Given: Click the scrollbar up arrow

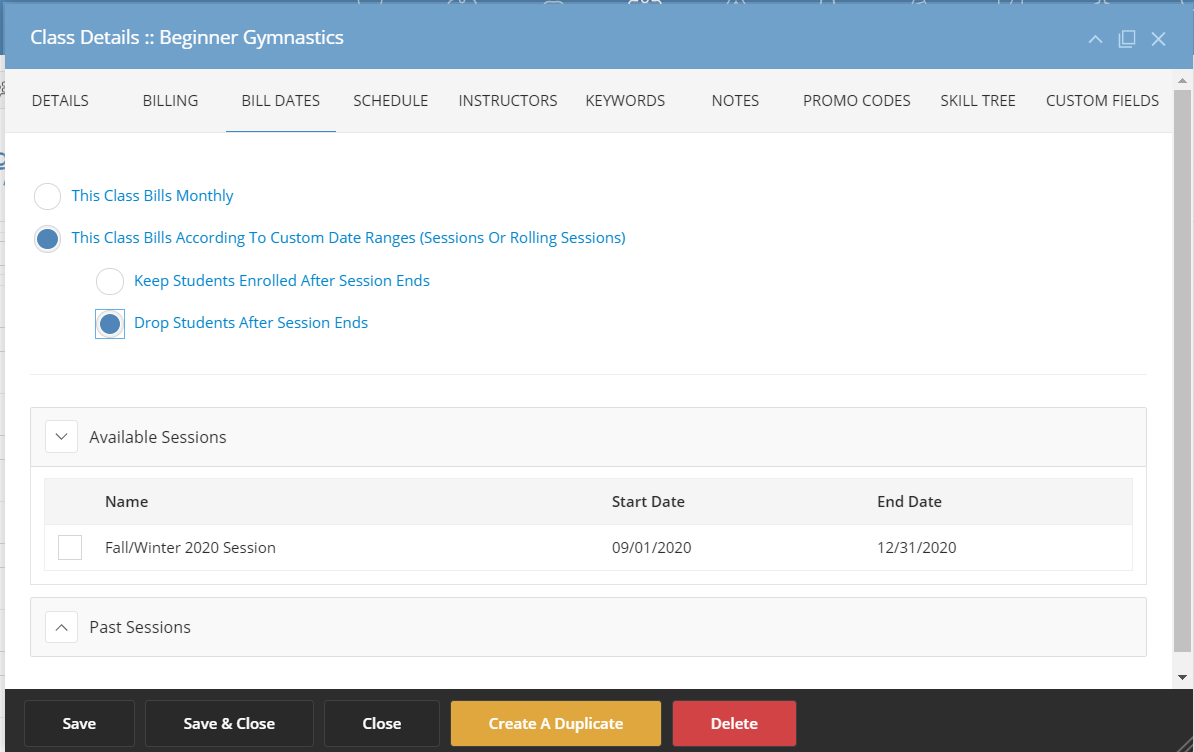Looking at the screenshot, I should [x=1182, y=80].
